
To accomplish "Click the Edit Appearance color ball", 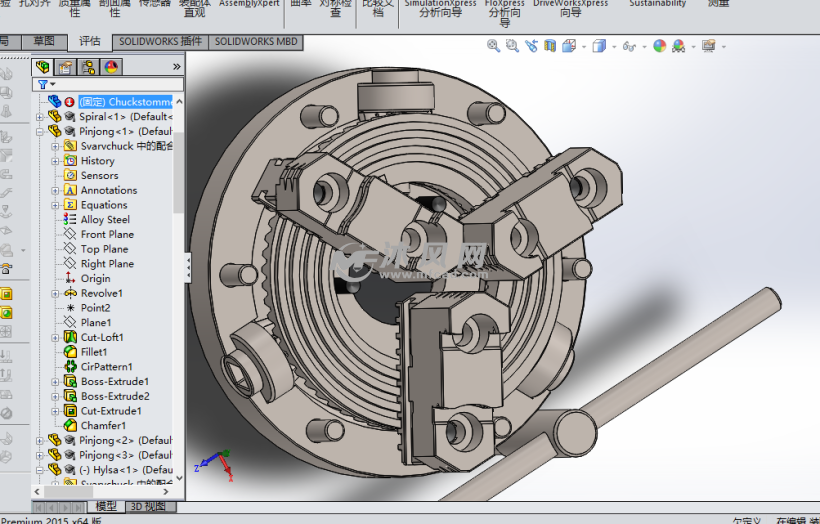I will (659, 46).
